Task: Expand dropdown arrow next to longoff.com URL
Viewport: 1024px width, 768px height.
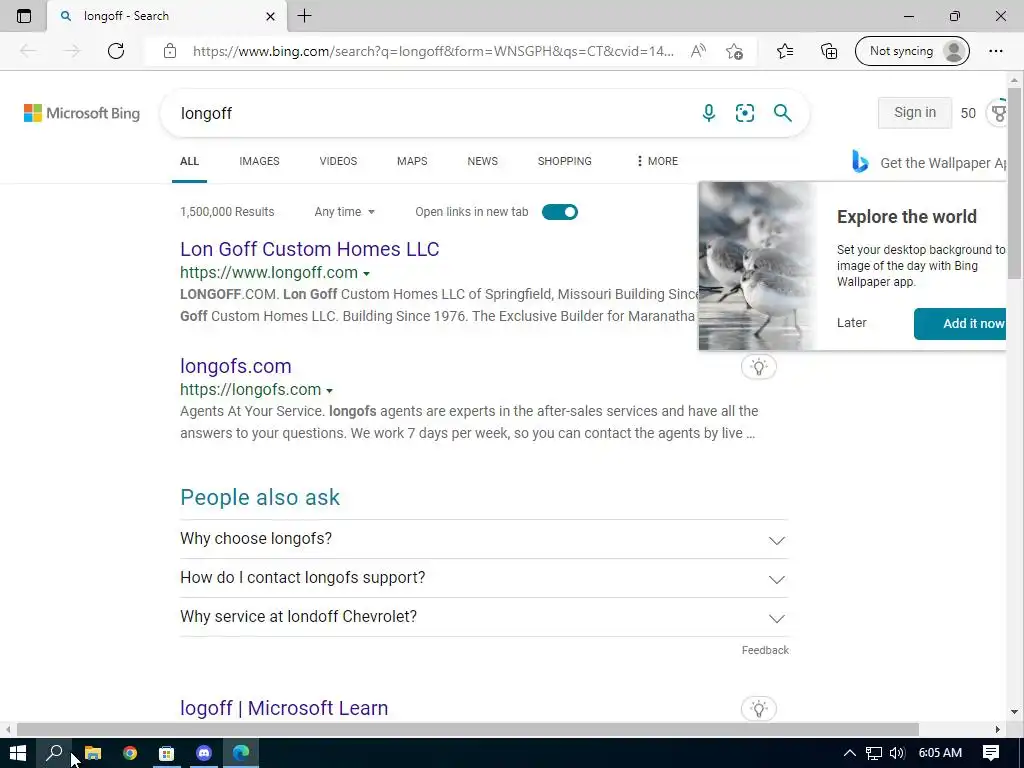Action: 366,274
